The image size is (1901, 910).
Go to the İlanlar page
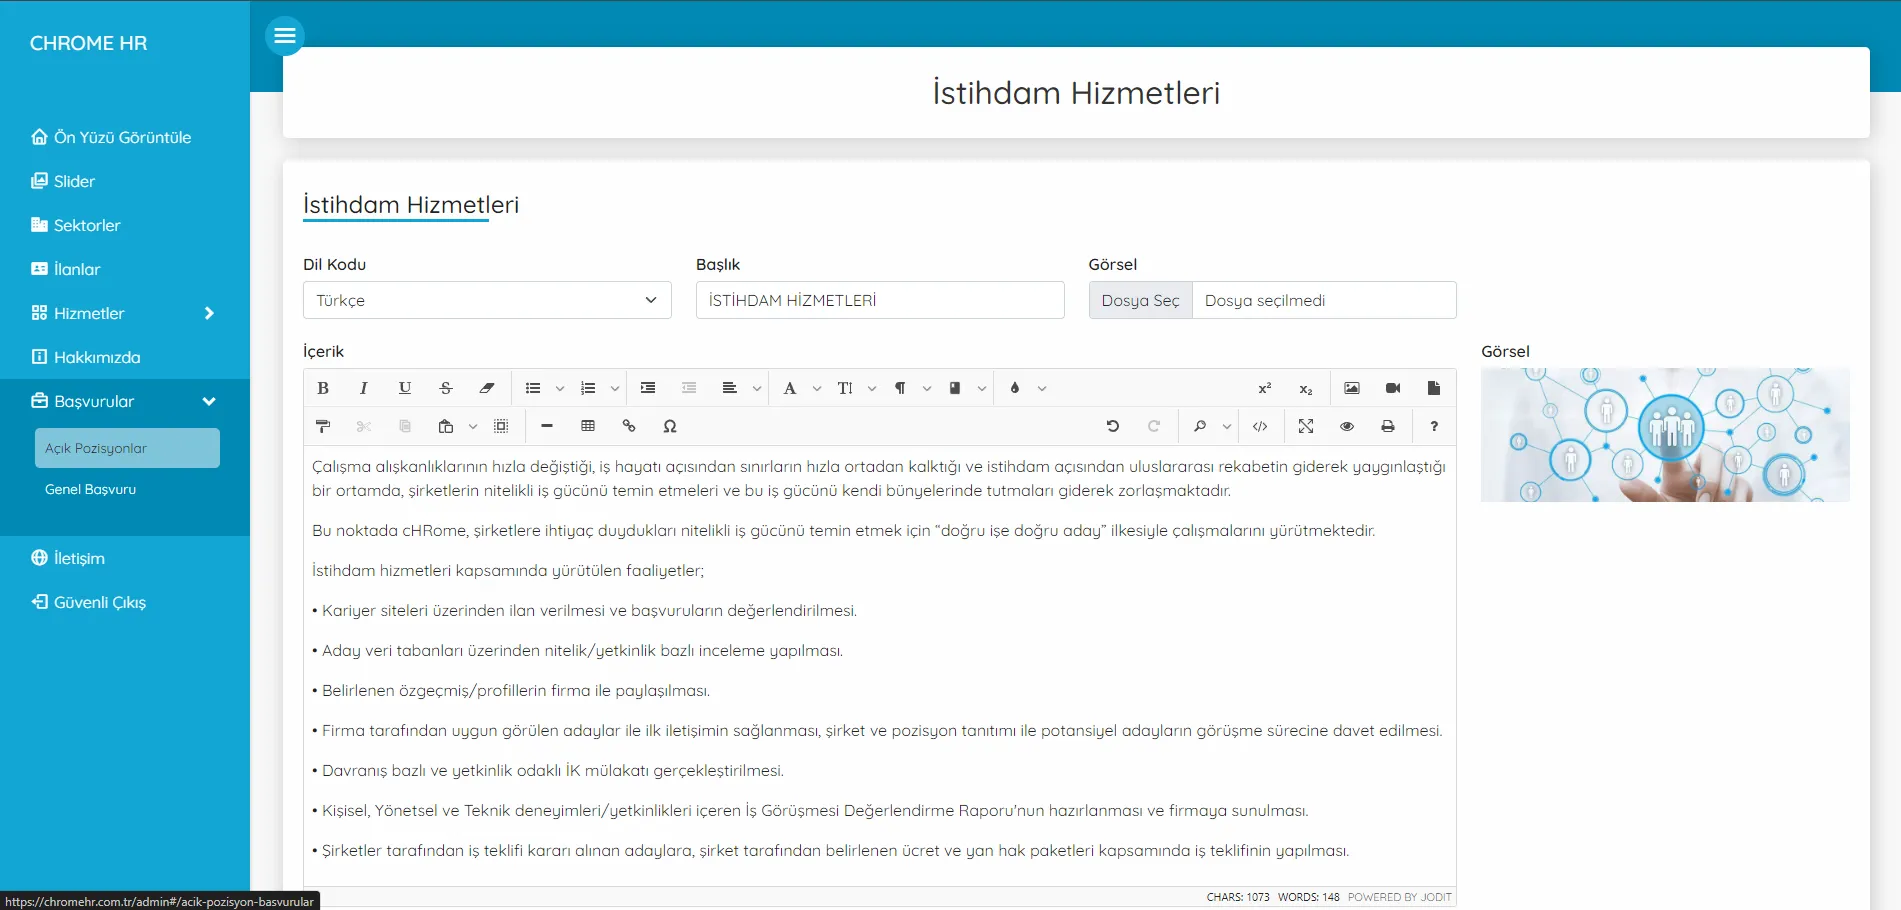[77, 269]
